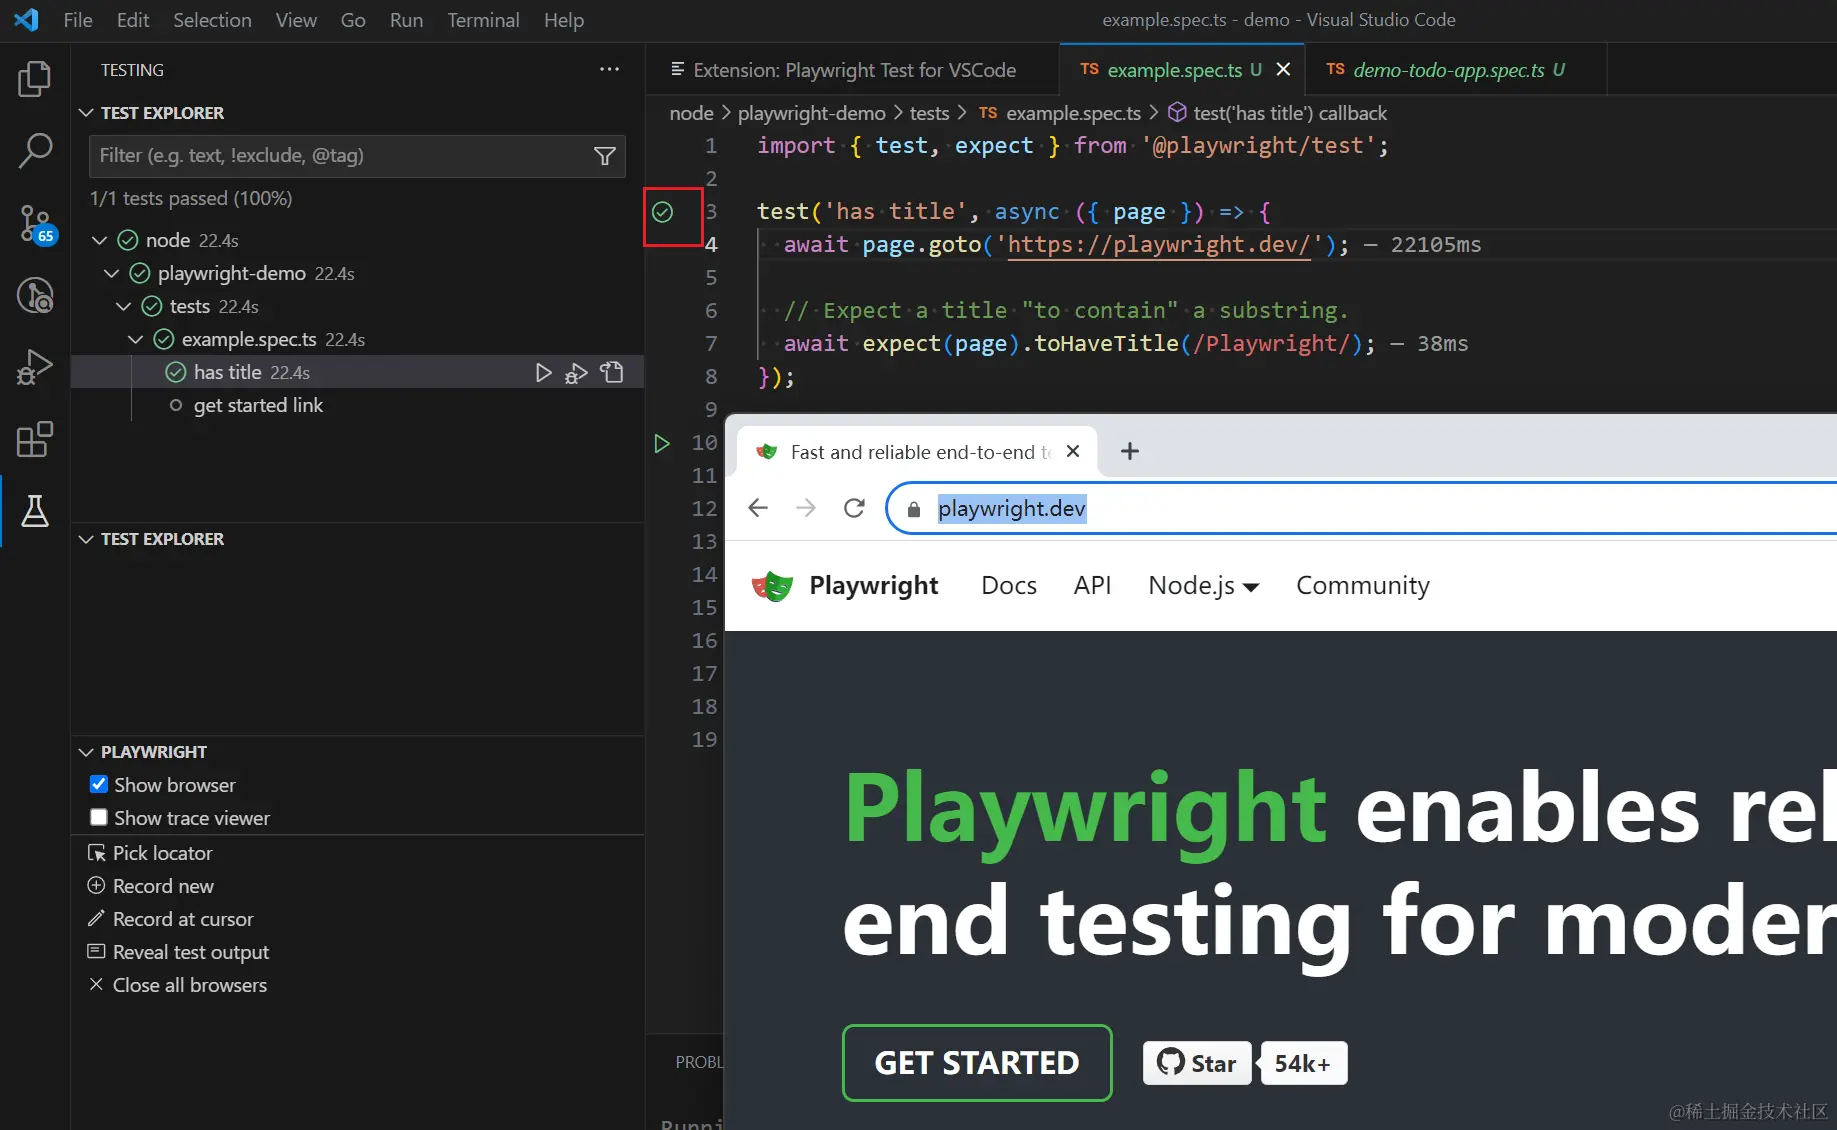1837x1130 pixels.
Task: Open the Testing flask view
Action: pyautogui.click(x=35, y=511)
